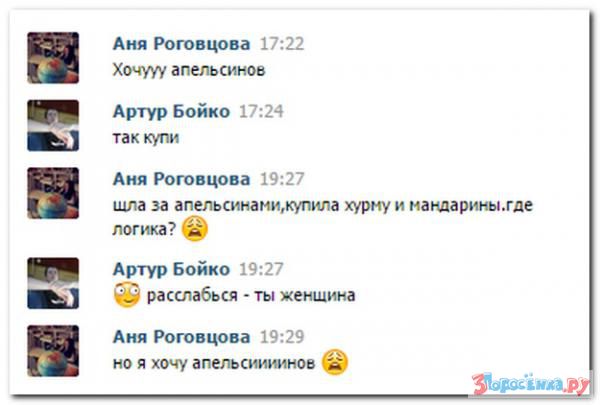The image size is (600, 405).
Task: Click the wide-eyed emoji before расслабься
Action: point(127,295)
